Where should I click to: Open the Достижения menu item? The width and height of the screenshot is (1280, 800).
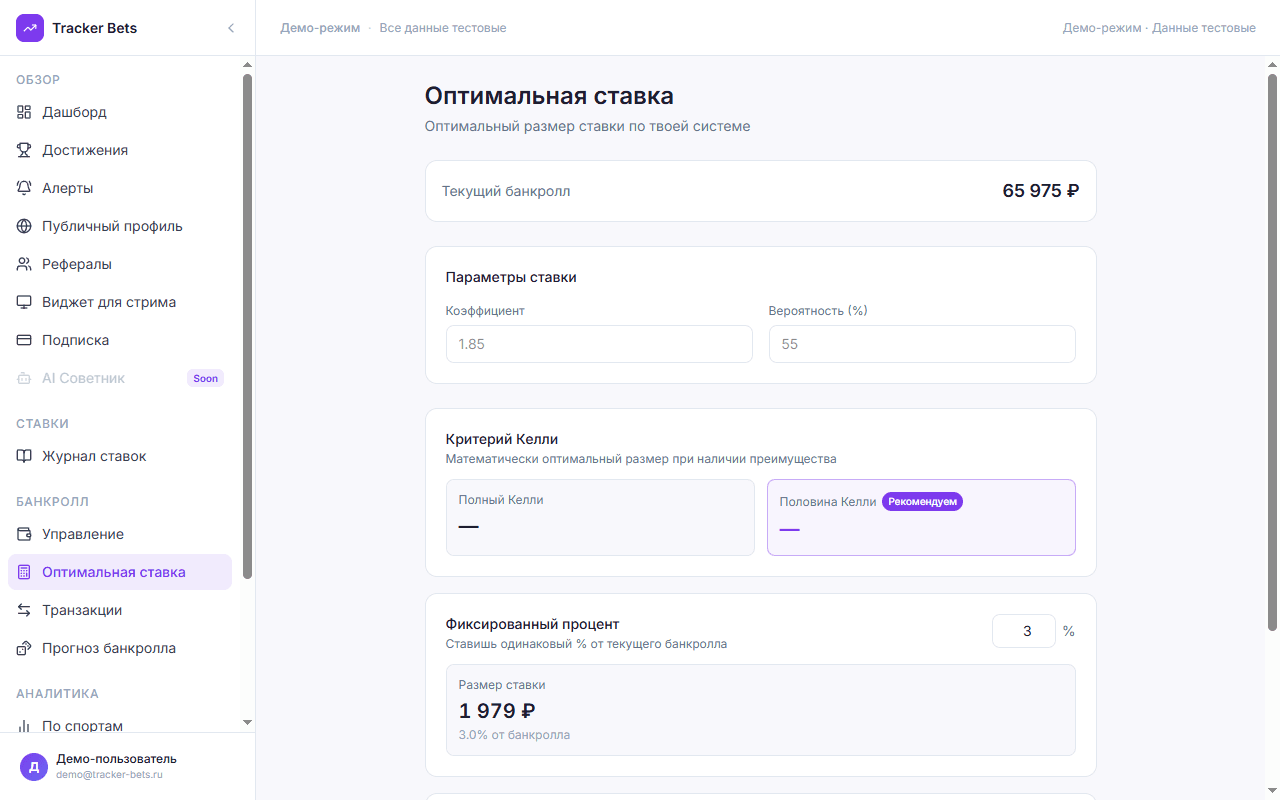click(120, 150)
